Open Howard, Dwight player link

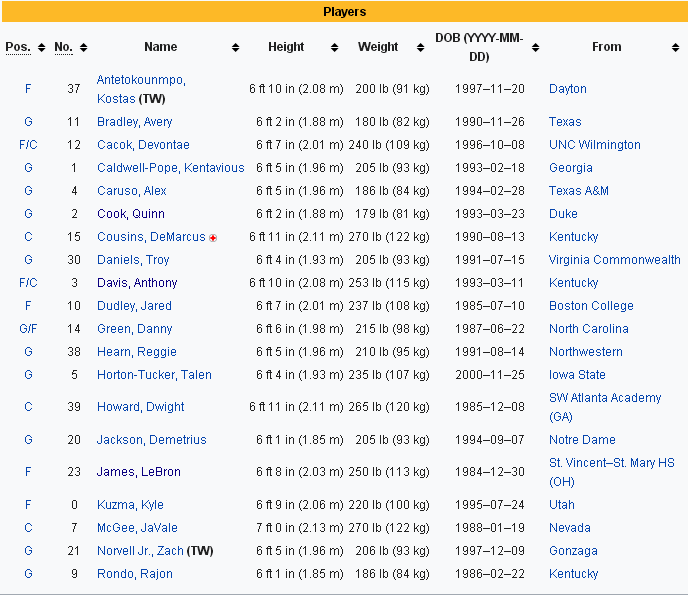[x=140, y=407]
